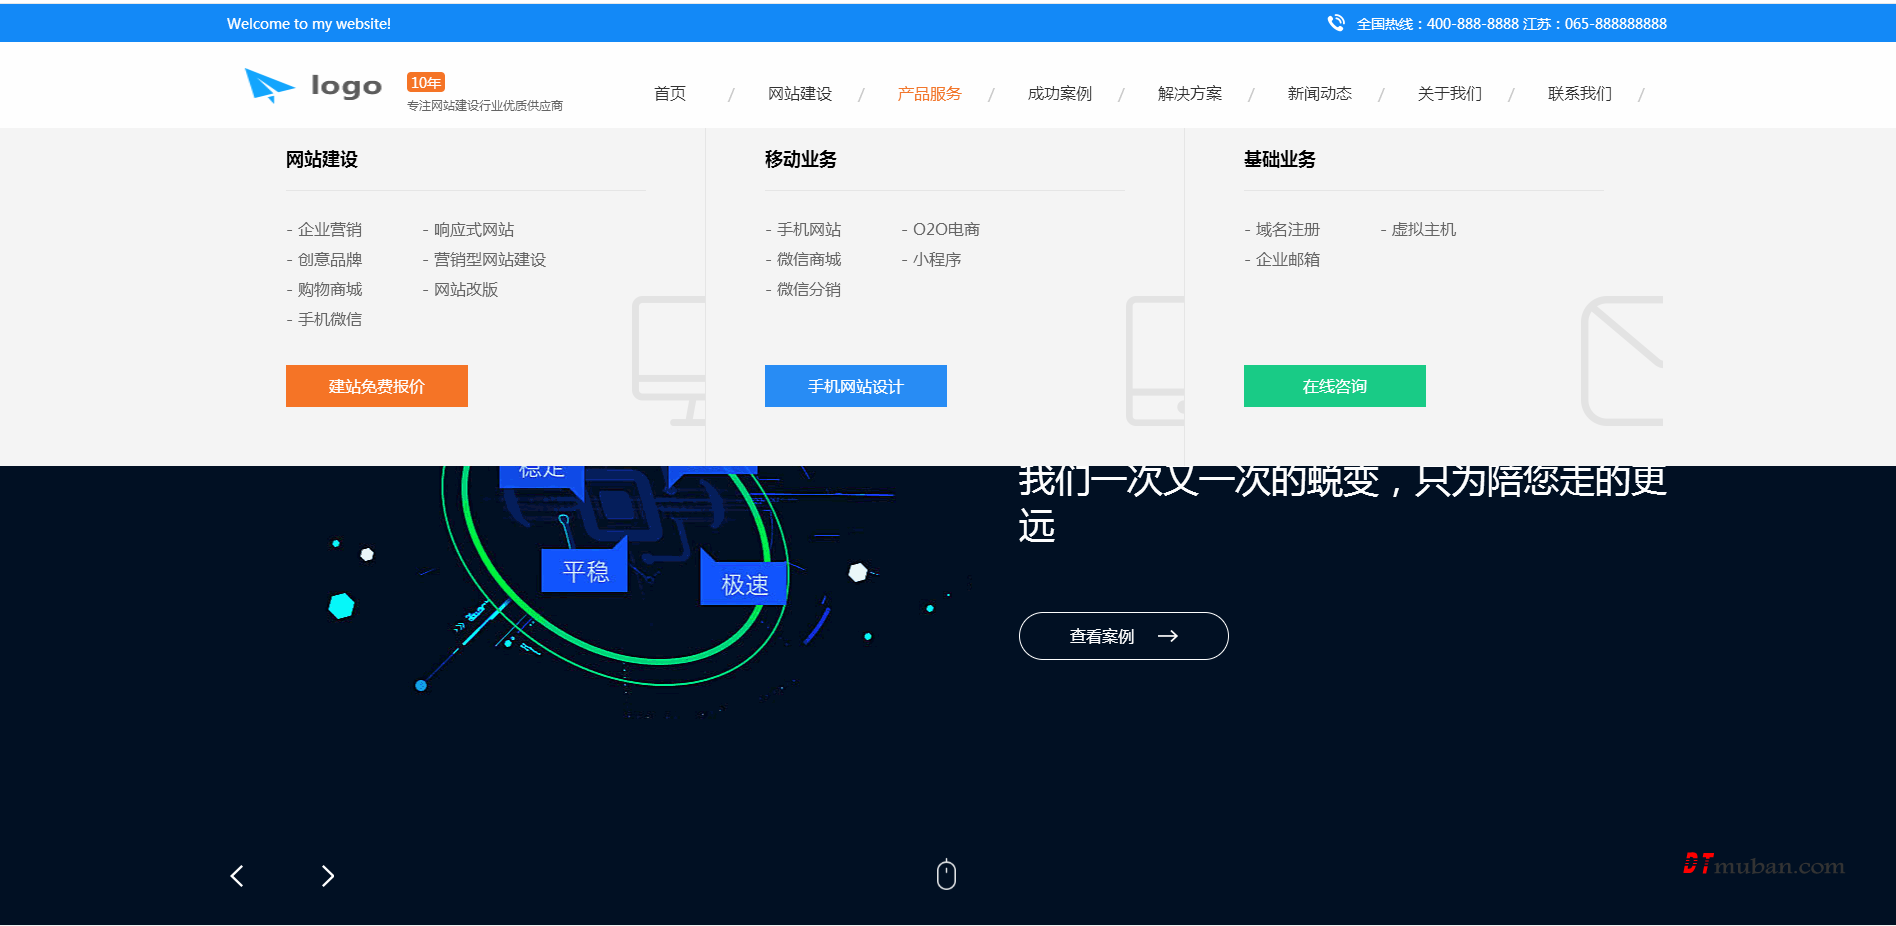
Task: Click the 查看案例 button
Action: pyautogui.click(x=1123, y=636)
